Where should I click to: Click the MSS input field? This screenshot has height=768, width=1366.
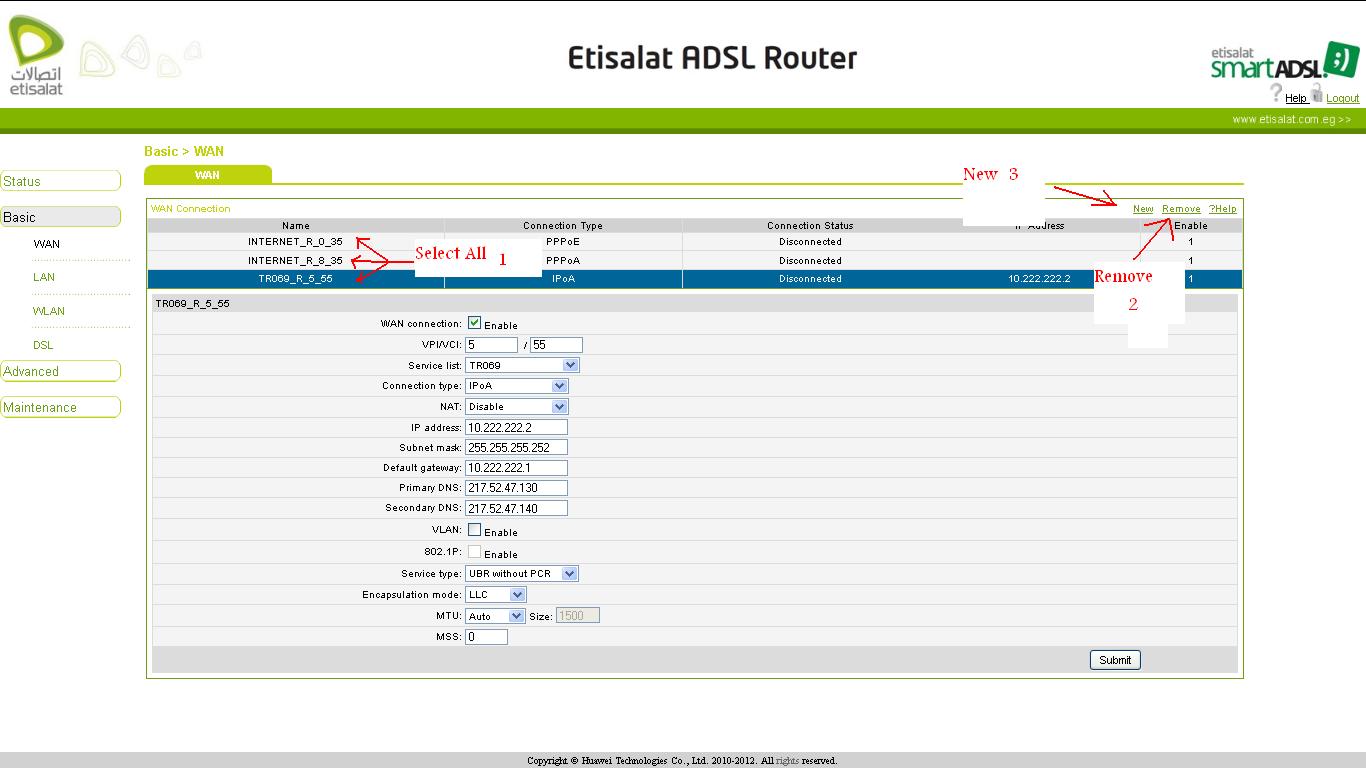click(486, 637)
